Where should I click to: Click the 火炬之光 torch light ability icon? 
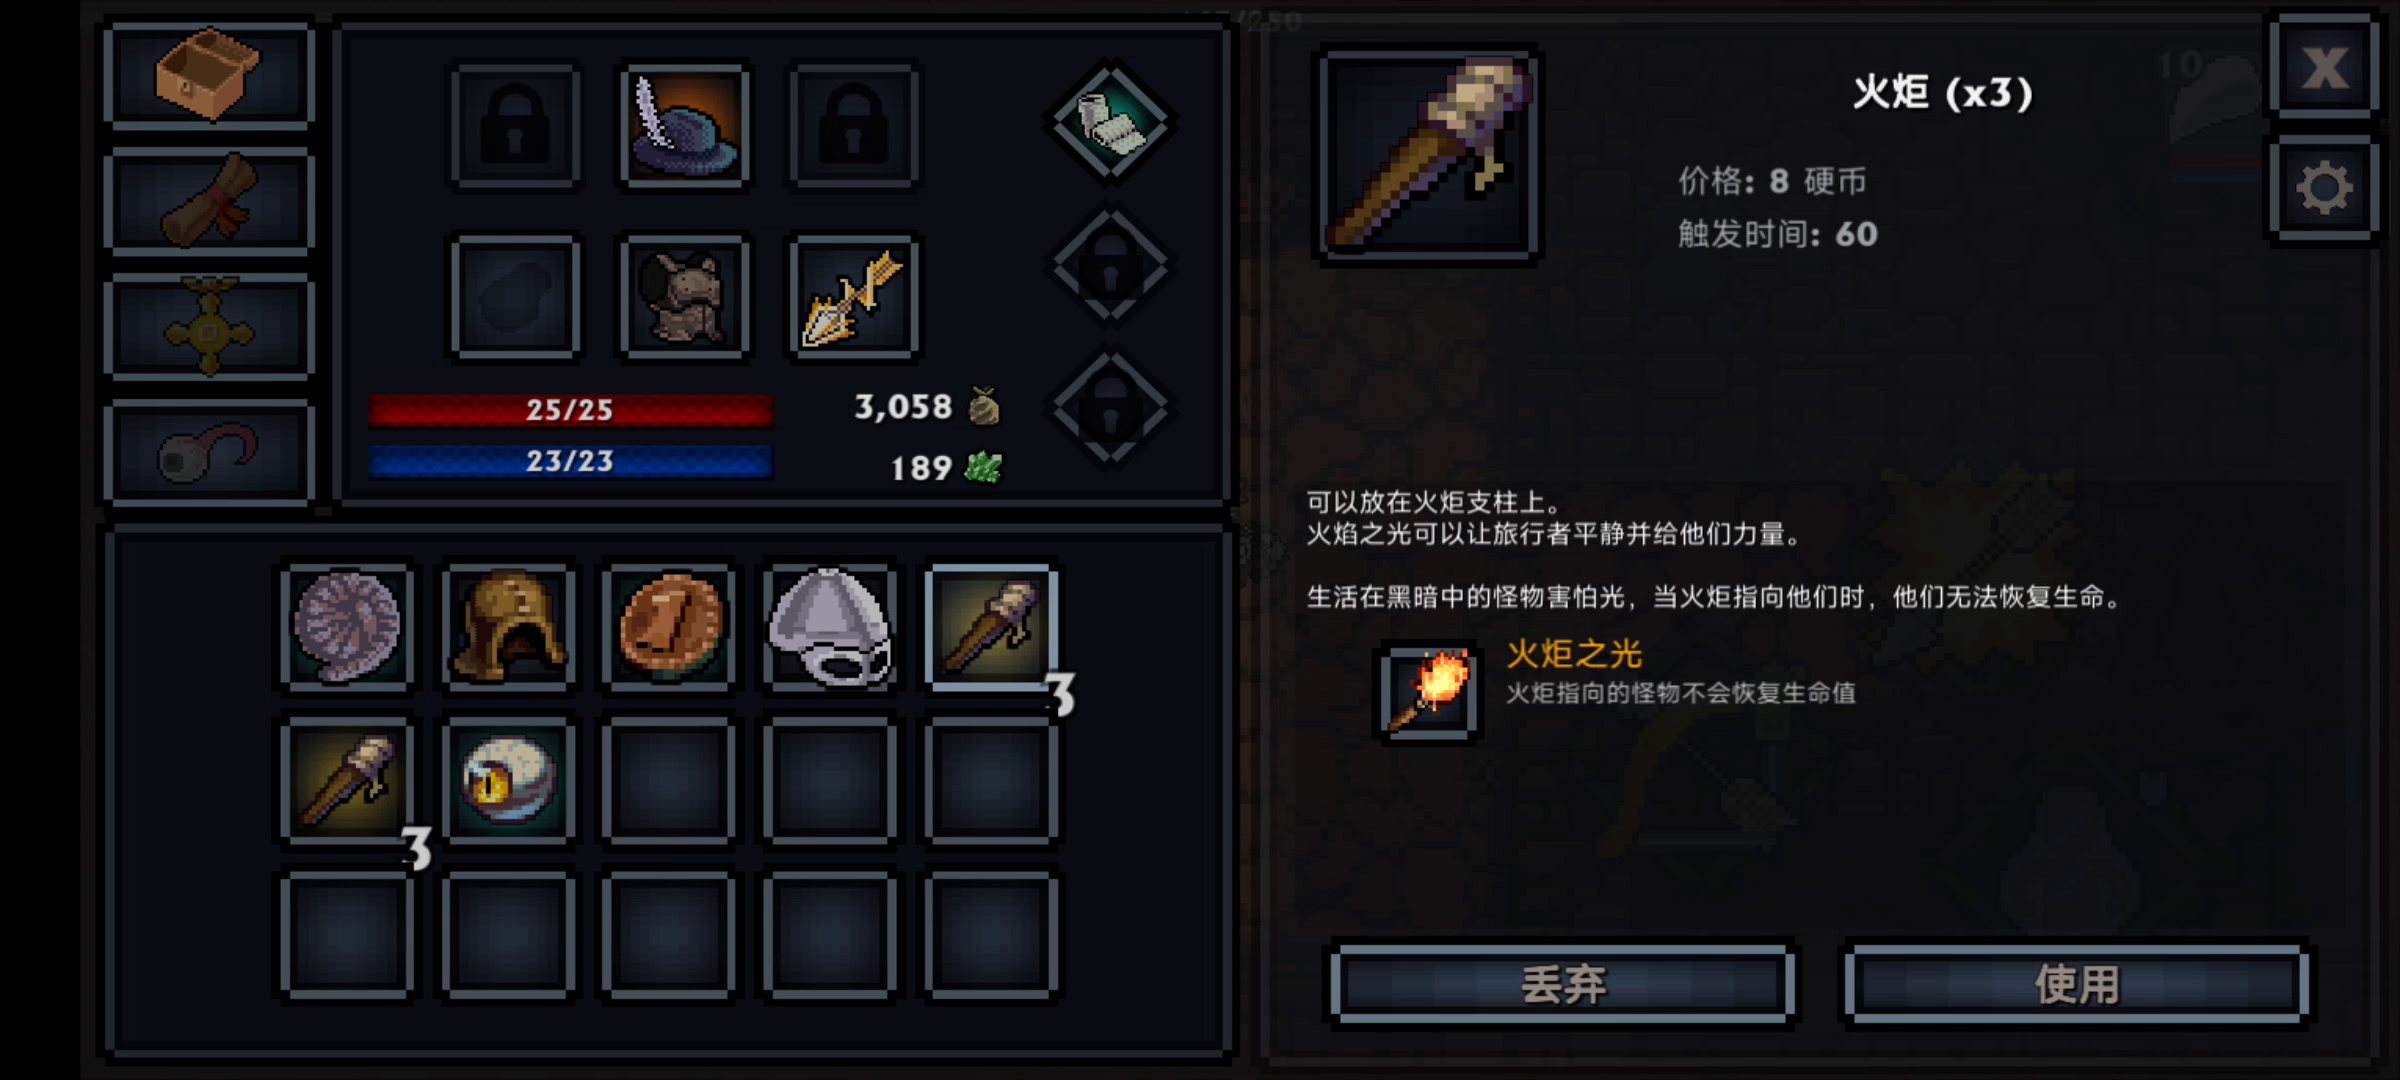1429,691
